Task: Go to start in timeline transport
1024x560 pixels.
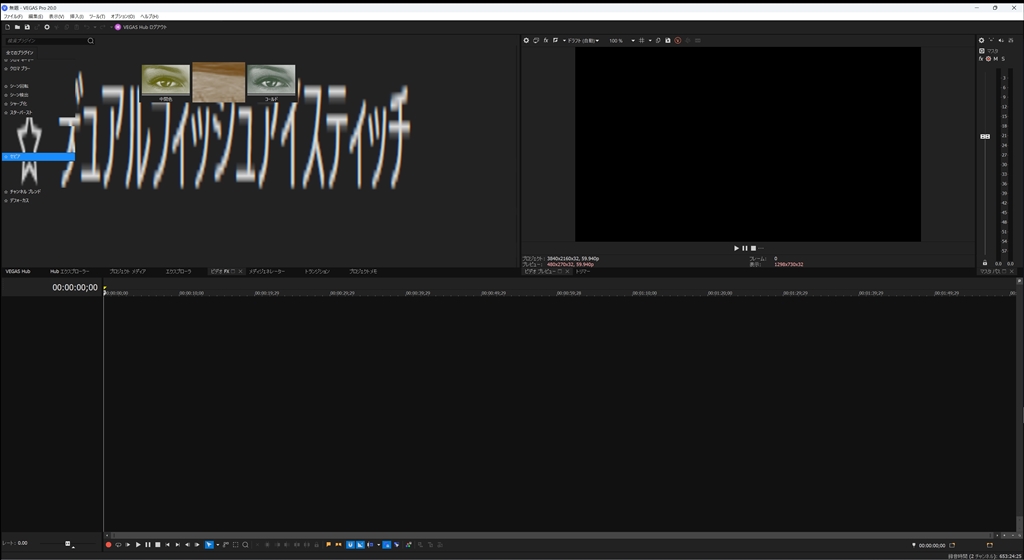Action: pos(167,544)
